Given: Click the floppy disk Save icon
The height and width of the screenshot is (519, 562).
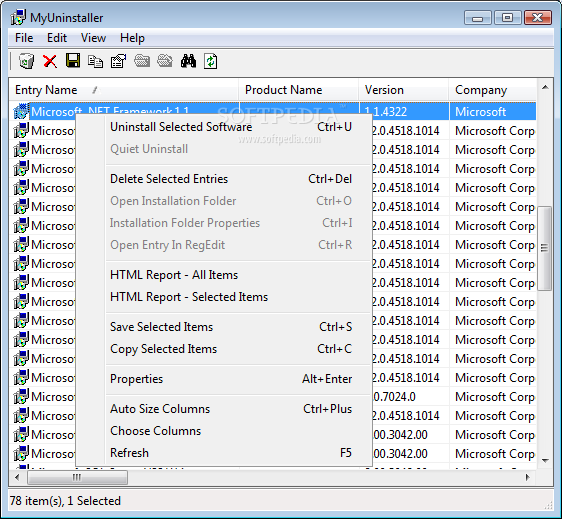Looking at the screenshot, I should click(73, 61).
